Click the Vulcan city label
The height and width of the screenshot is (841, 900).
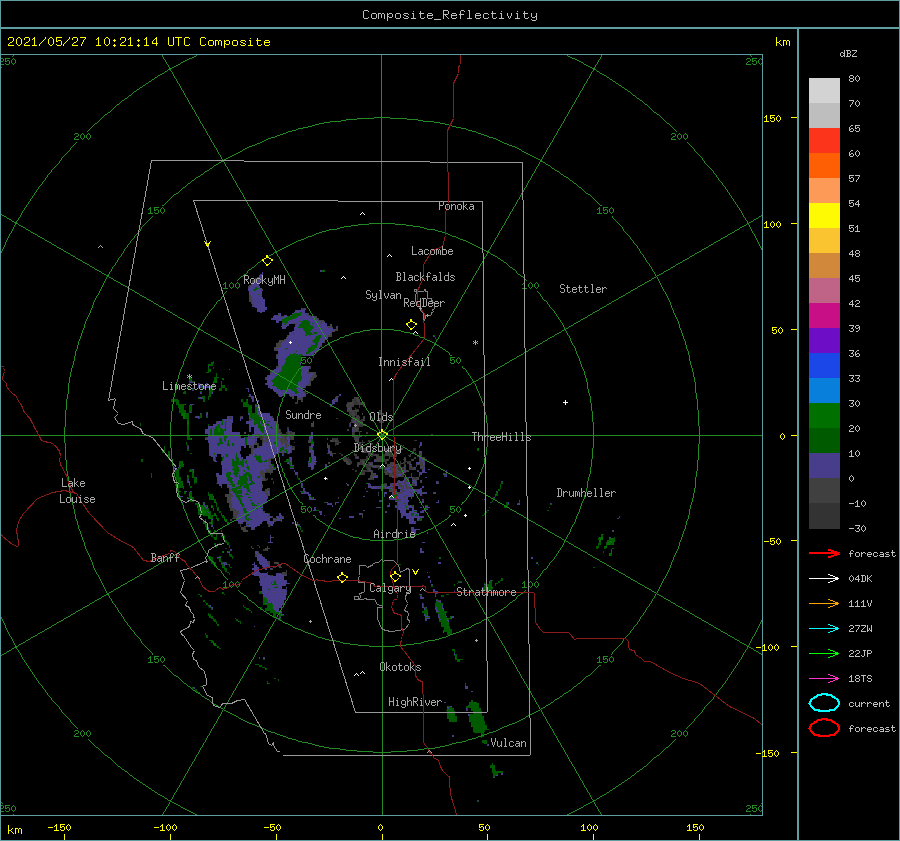pos(508,743)
